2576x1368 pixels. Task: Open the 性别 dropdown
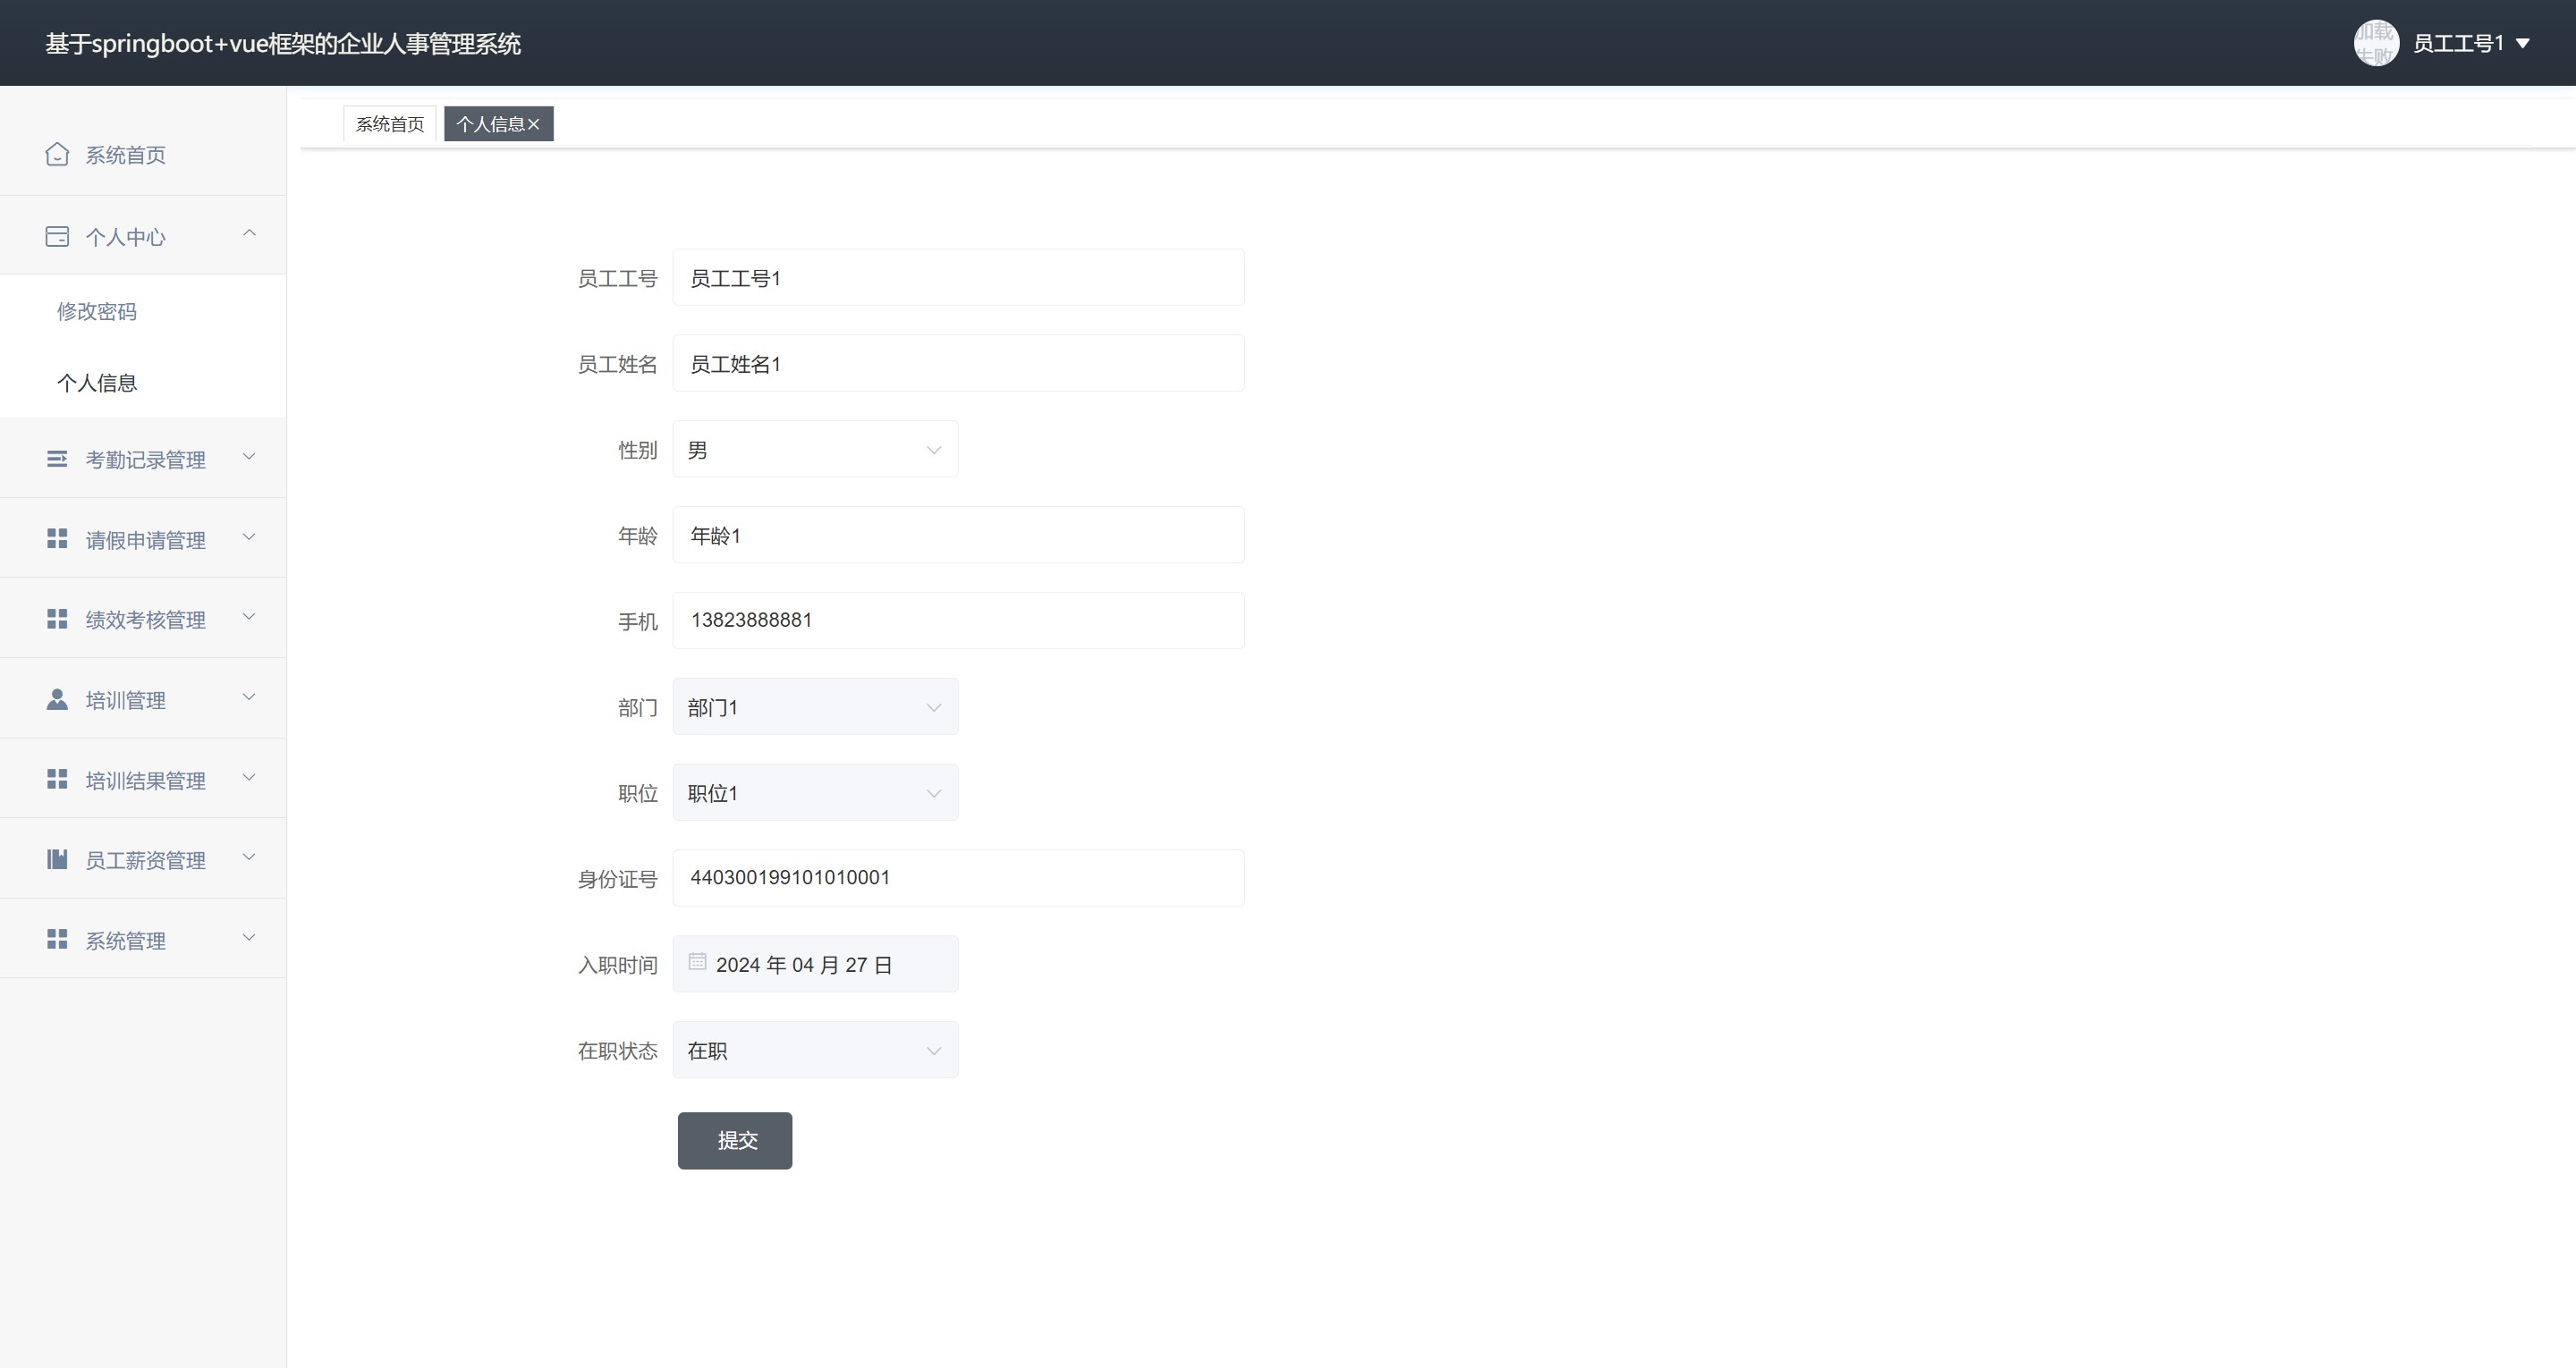click(815, 450)
